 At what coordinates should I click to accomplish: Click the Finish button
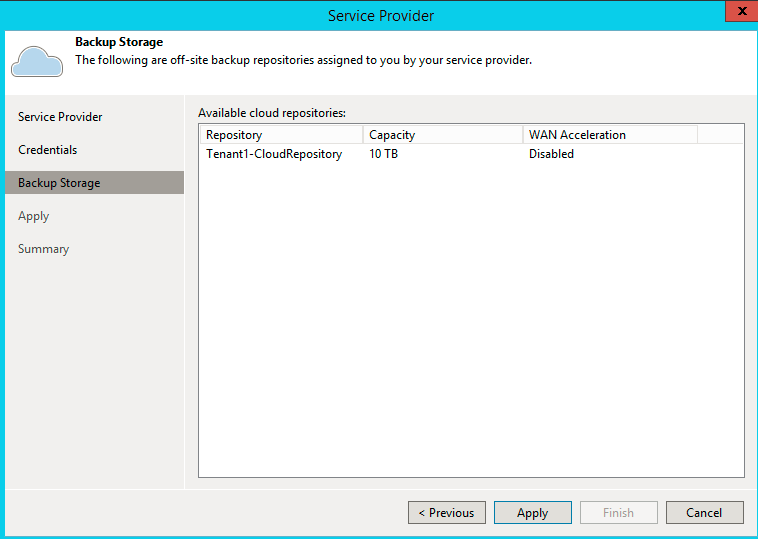(619, 512)
